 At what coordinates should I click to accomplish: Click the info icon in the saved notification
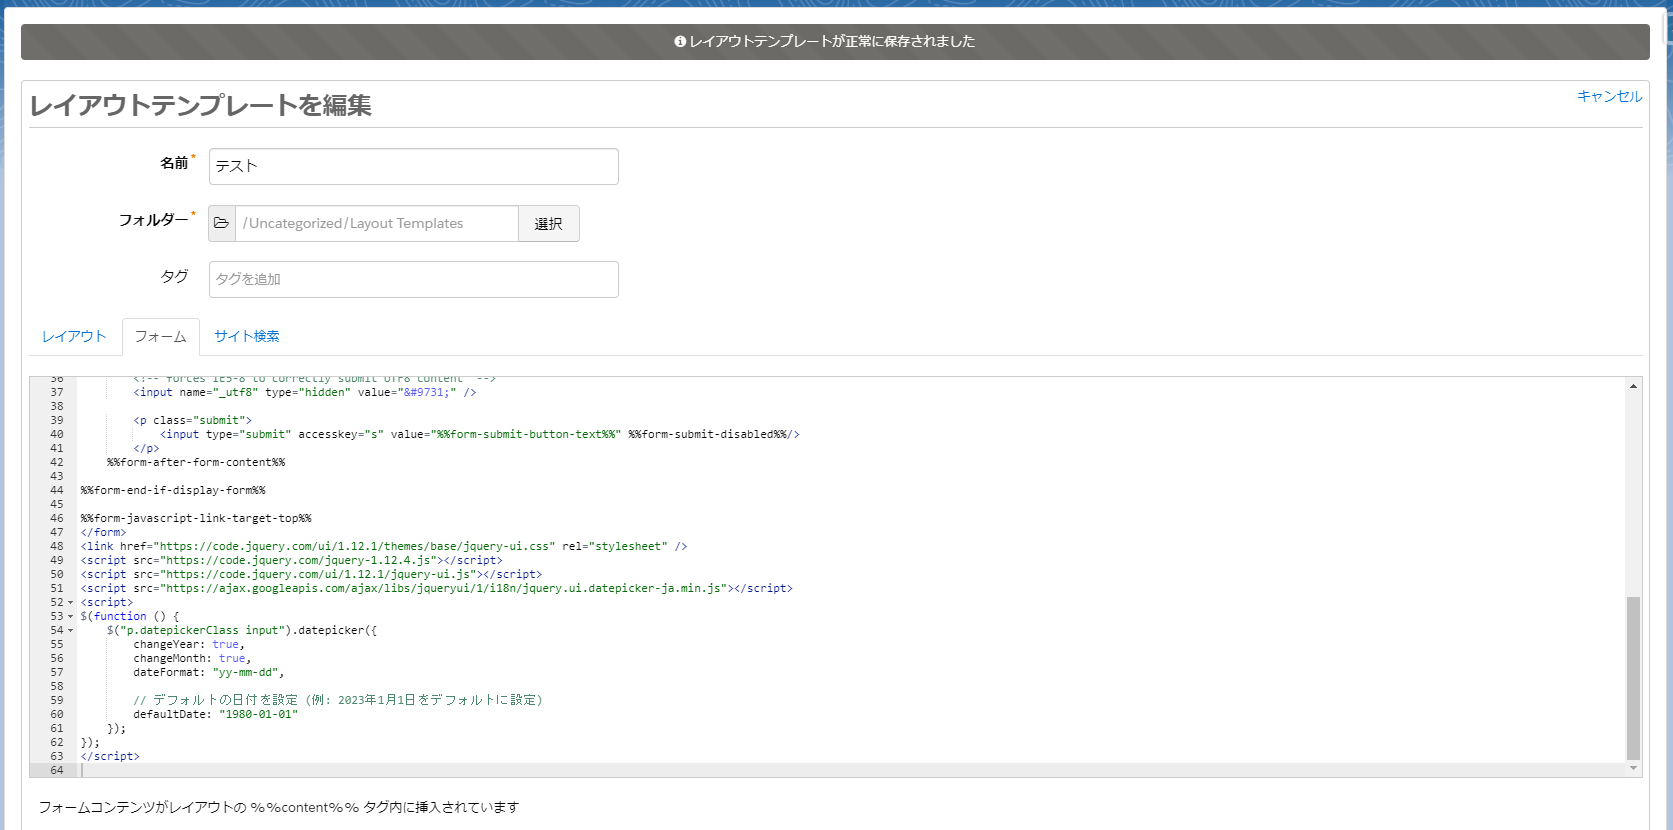click(680, 42)
